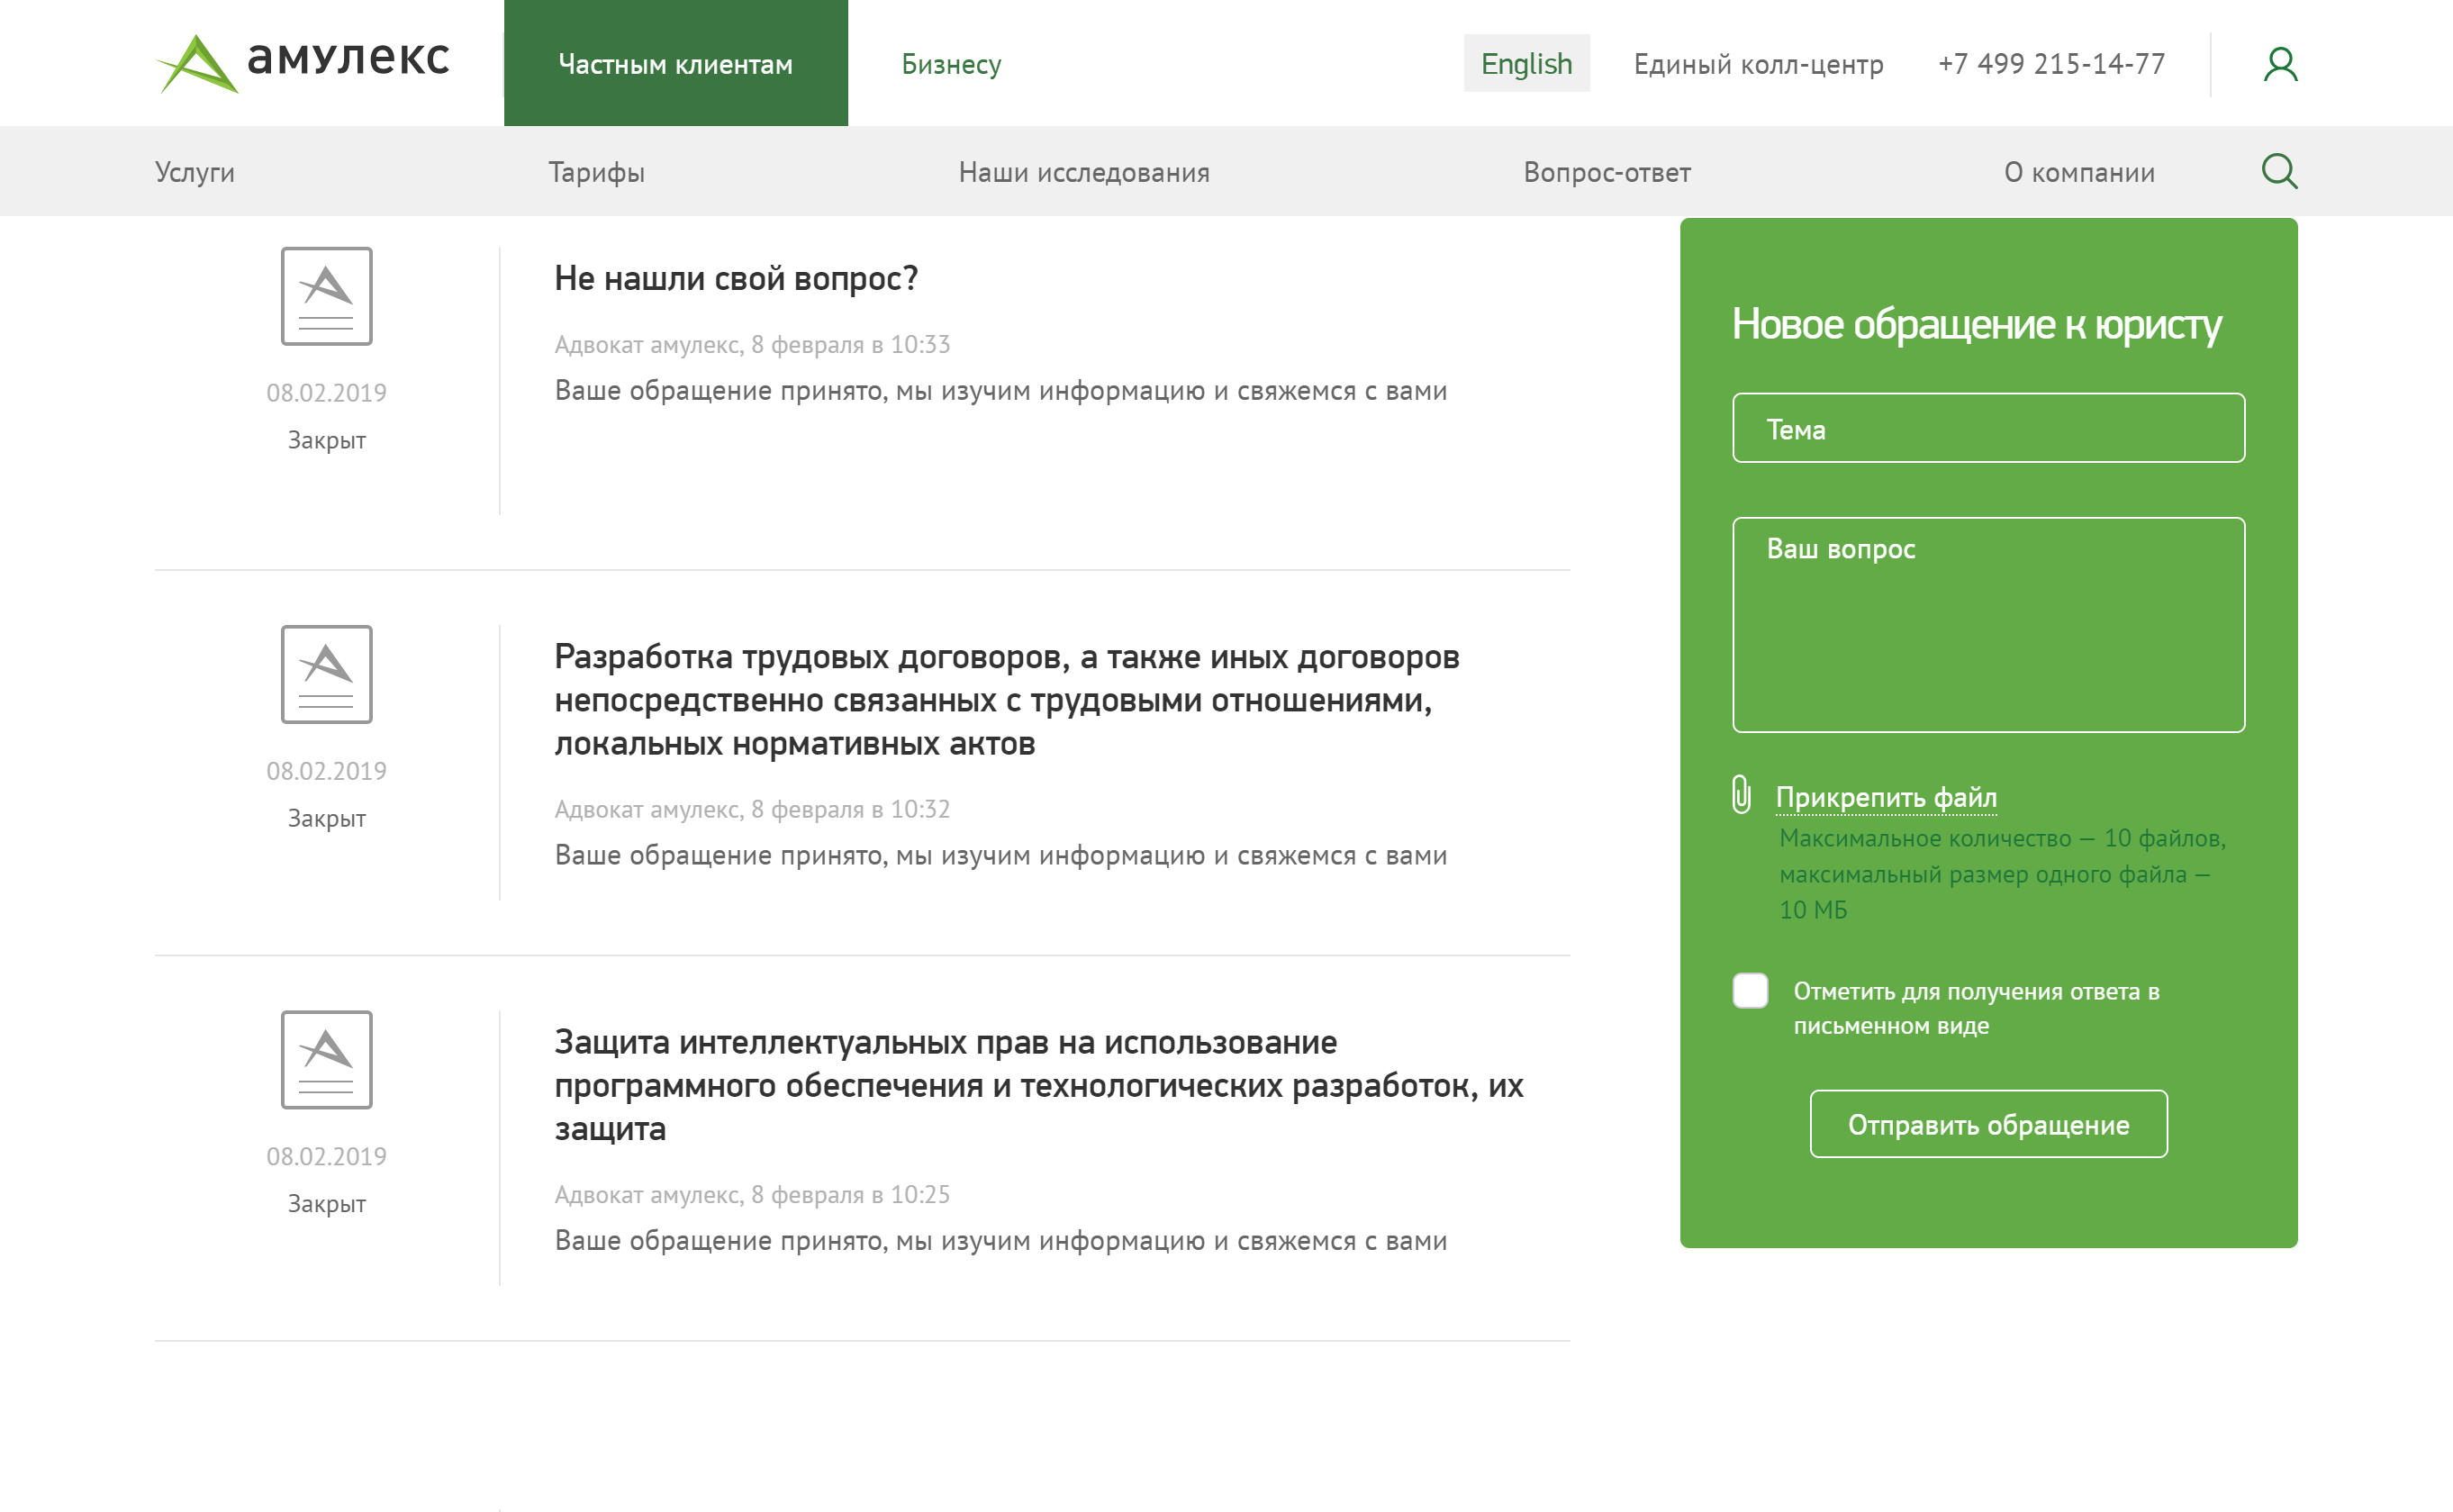Open the 'Услуги' menu
The width and height of the screenshot is (2453, 1512).
click(195, 172)
